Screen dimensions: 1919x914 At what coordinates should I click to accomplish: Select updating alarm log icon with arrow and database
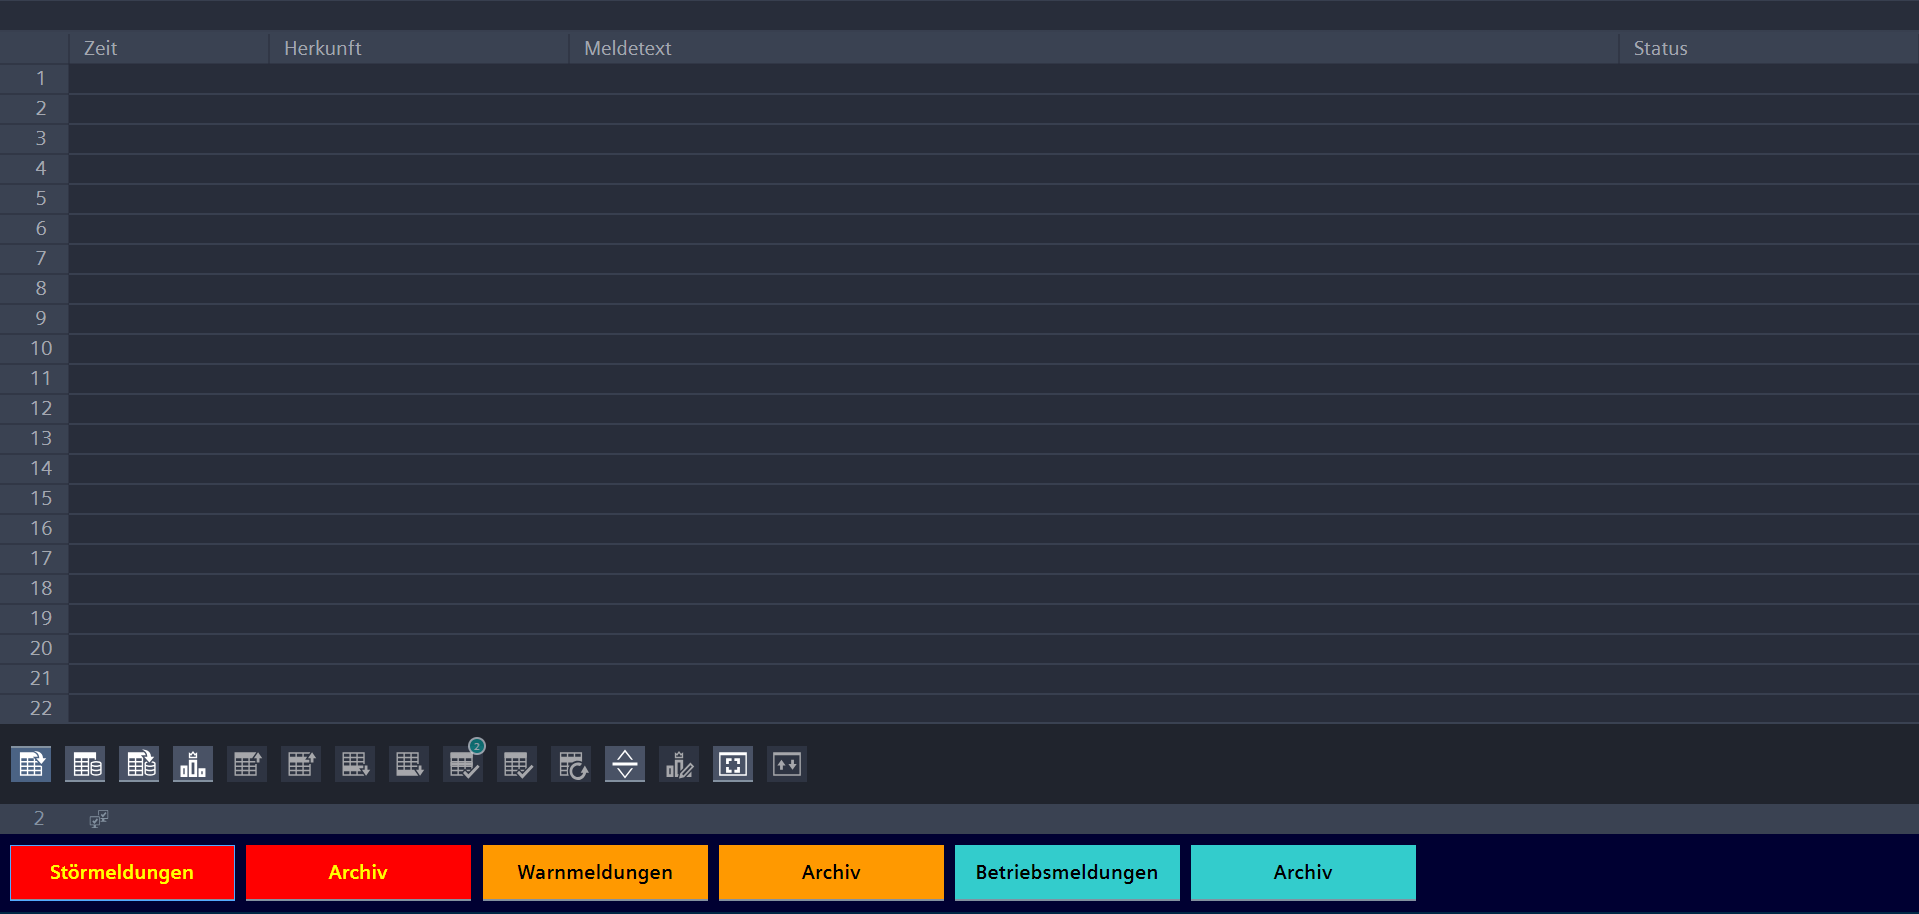tap(139, 765)
